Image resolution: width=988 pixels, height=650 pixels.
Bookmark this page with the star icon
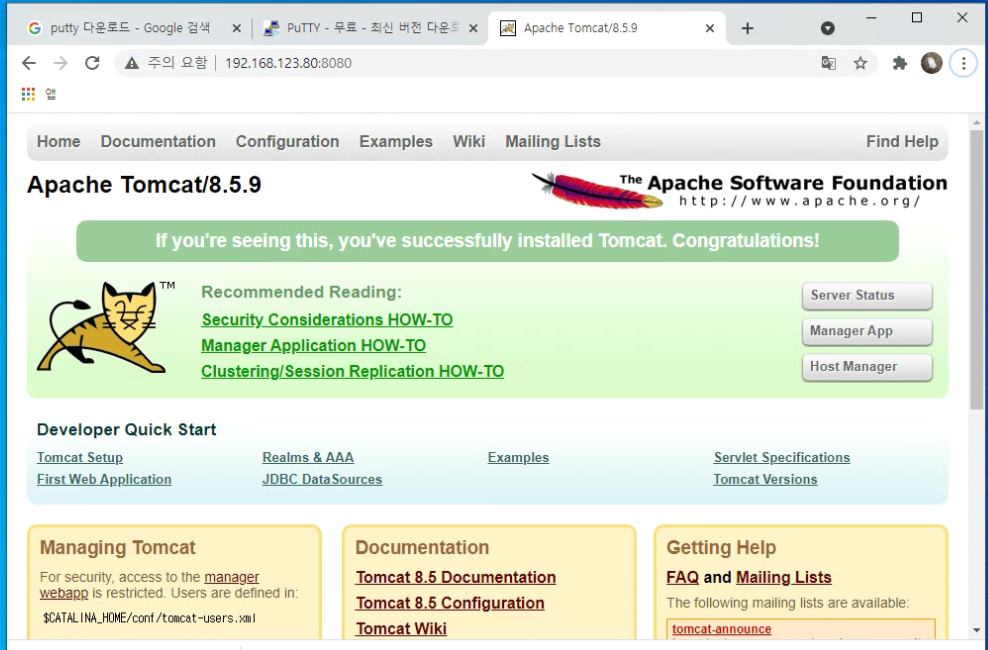click(860, 63)
